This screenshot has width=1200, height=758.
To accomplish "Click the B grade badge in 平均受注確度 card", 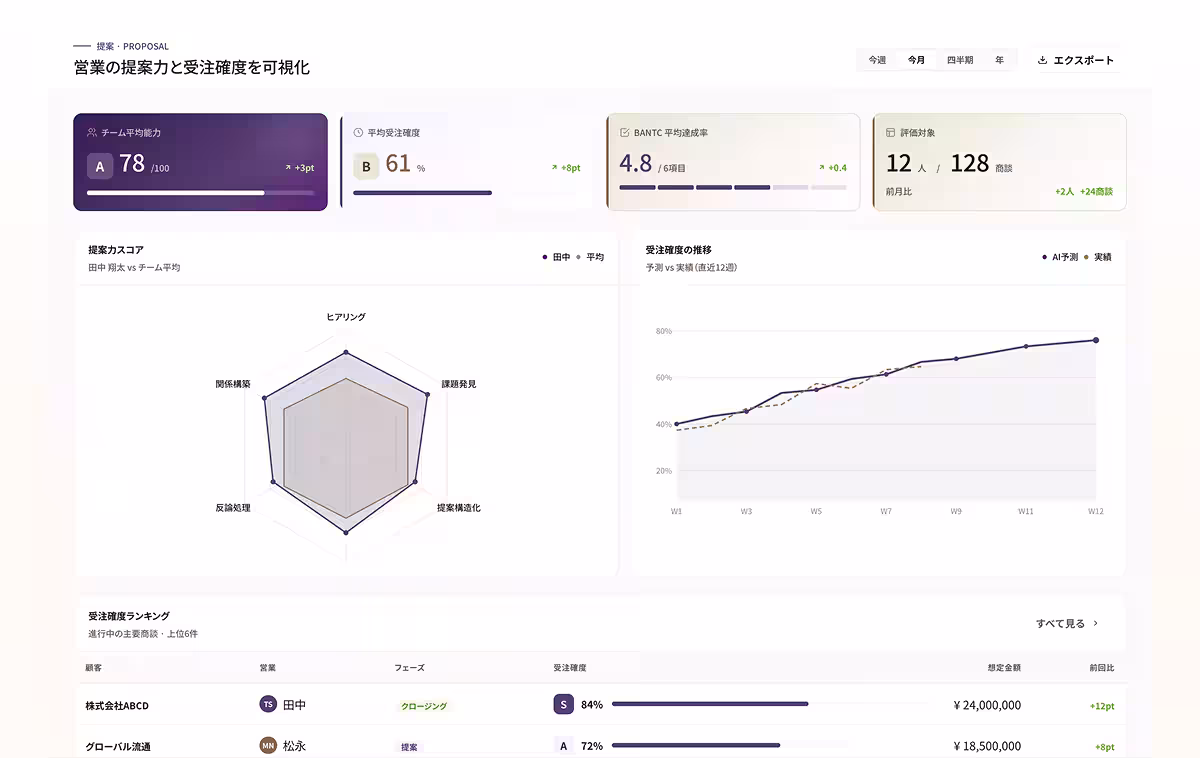I will (x=366, y=166).
